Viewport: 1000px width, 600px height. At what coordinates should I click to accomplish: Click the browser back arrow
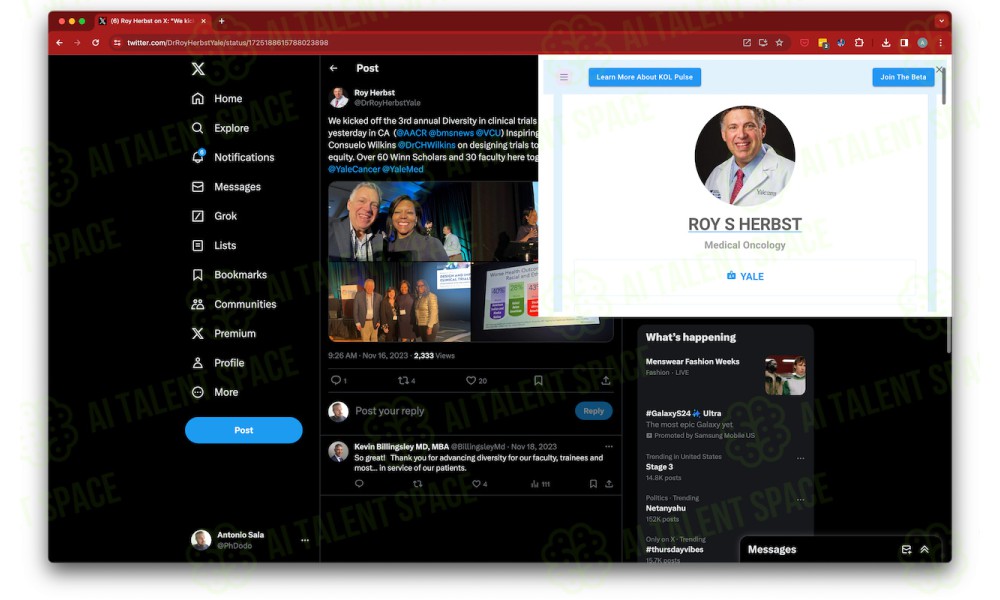59,43
